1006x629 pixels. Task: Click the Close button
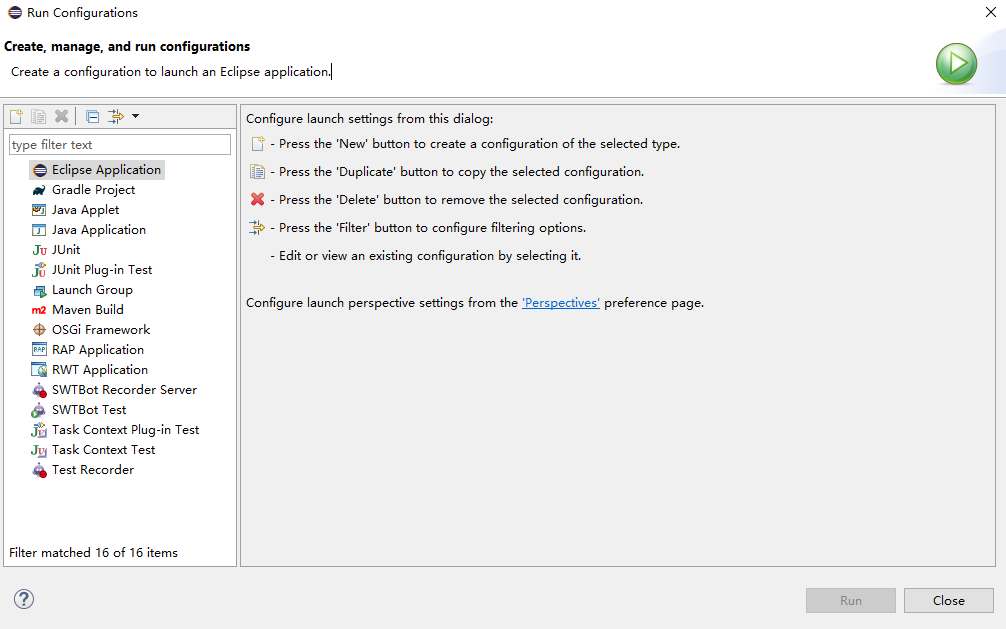949,601
